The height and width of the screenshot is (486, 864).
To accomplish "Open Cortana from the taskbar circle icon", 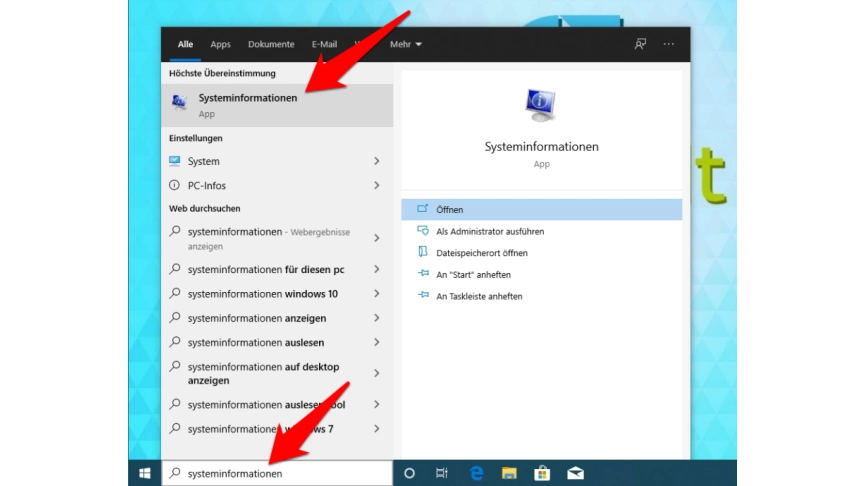I will coord(409,473).
